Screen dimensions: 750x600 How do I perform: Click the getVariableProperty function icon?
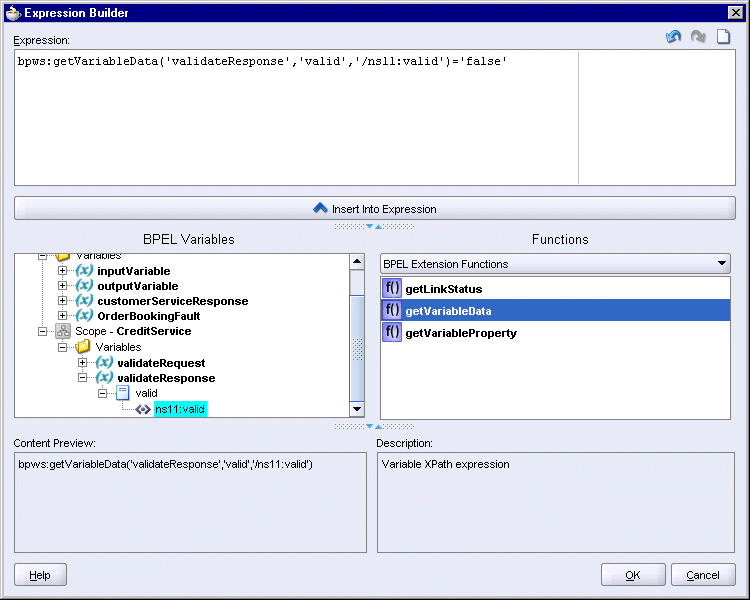coord(392,332)
